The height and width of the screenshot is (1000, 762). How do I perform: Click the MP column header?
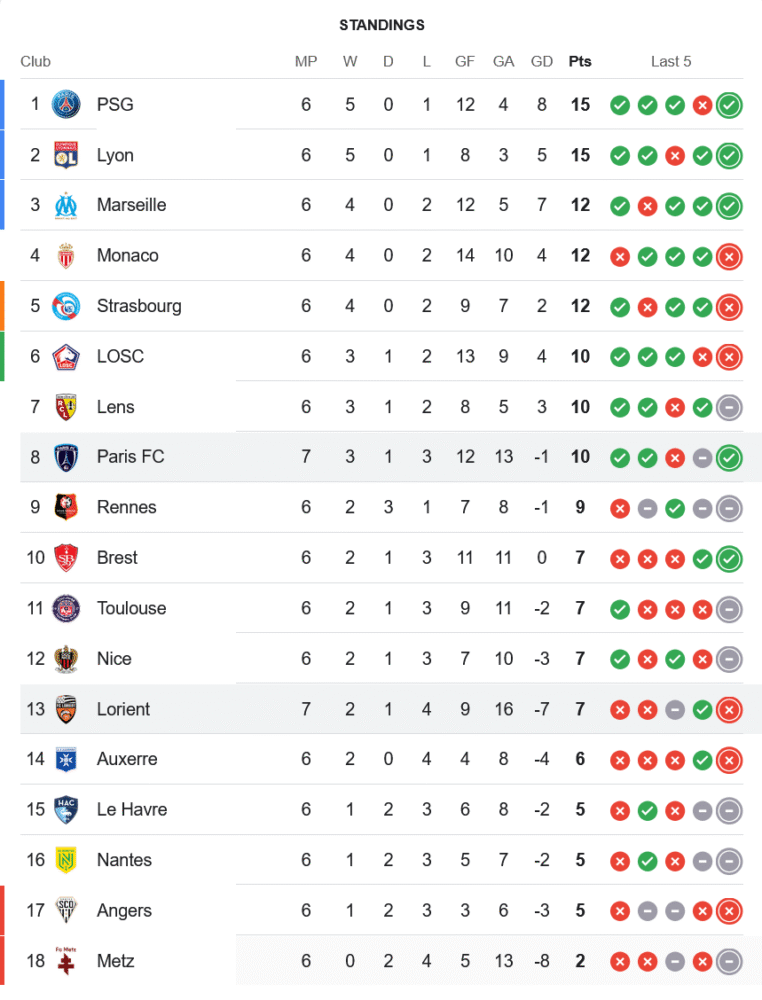(x=306, y=61)
